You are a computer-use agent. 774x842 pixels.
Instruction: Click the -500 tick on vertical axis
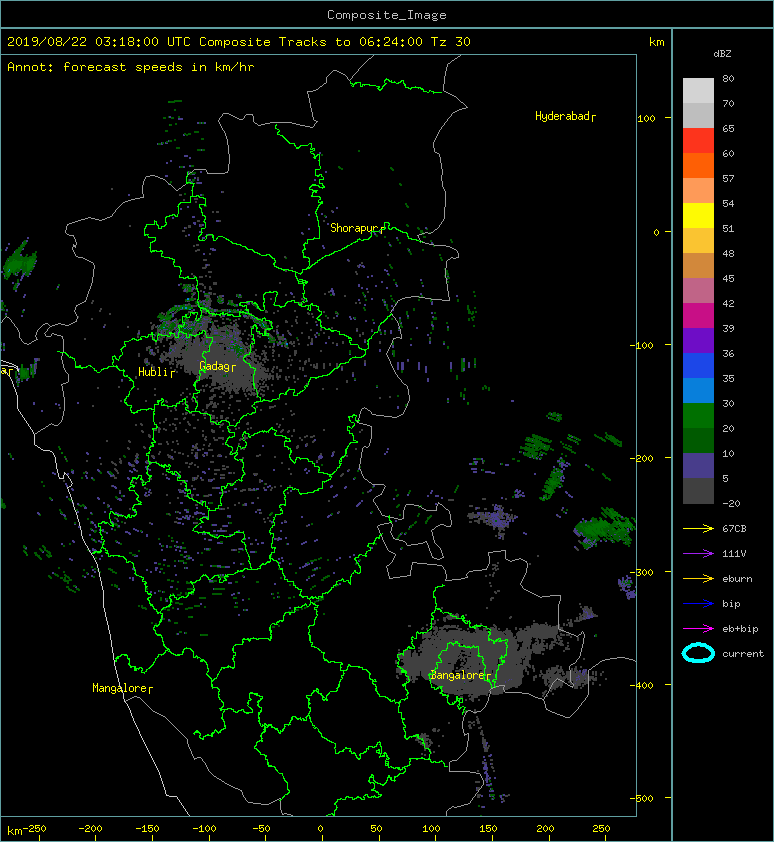pyautogui.click(x=643, y=799)
